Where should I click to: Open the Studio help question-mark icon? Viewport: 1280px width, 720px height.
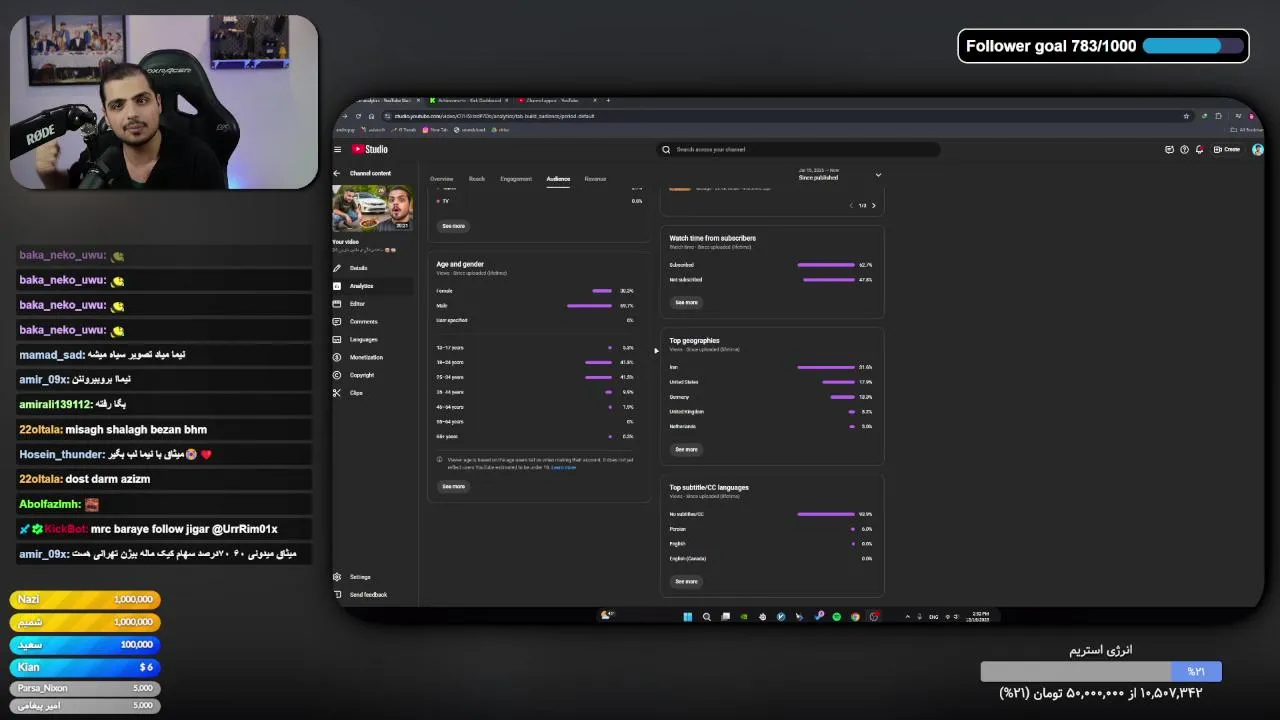(1185, 149)
